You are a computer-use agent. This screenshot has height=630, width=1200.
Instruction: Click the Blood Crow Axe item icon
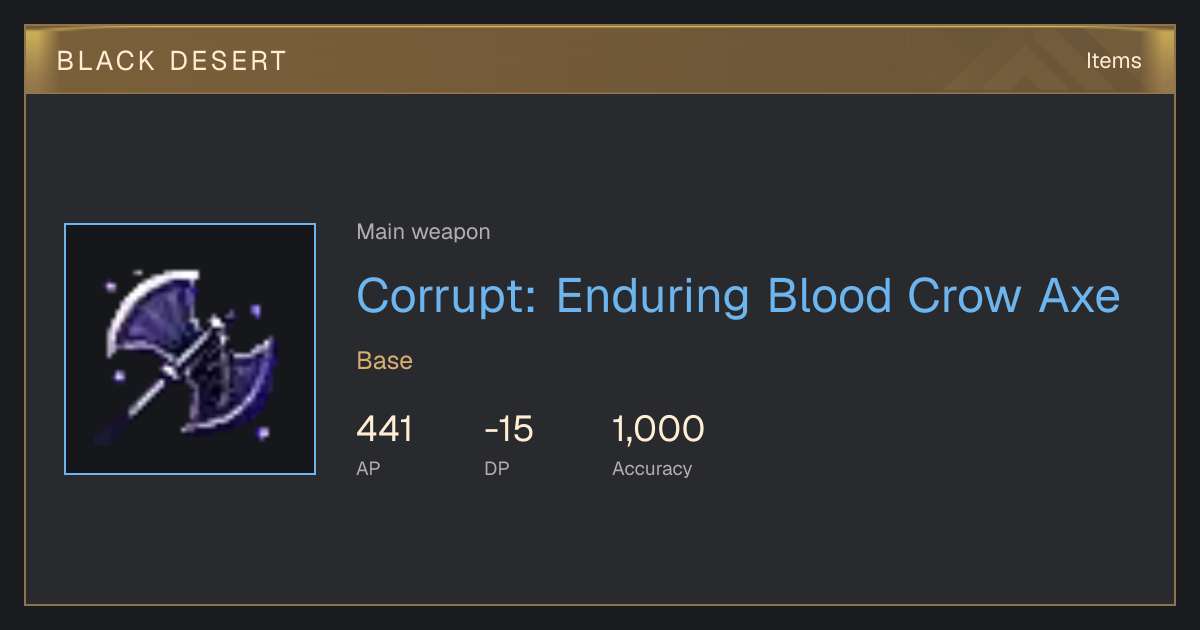pos(190,349)
